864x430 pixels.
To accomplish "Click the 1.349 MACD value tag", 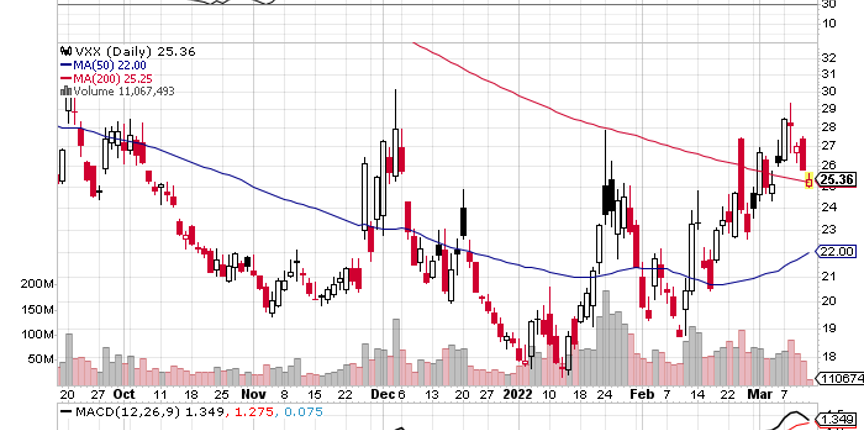I will point(839,418).
